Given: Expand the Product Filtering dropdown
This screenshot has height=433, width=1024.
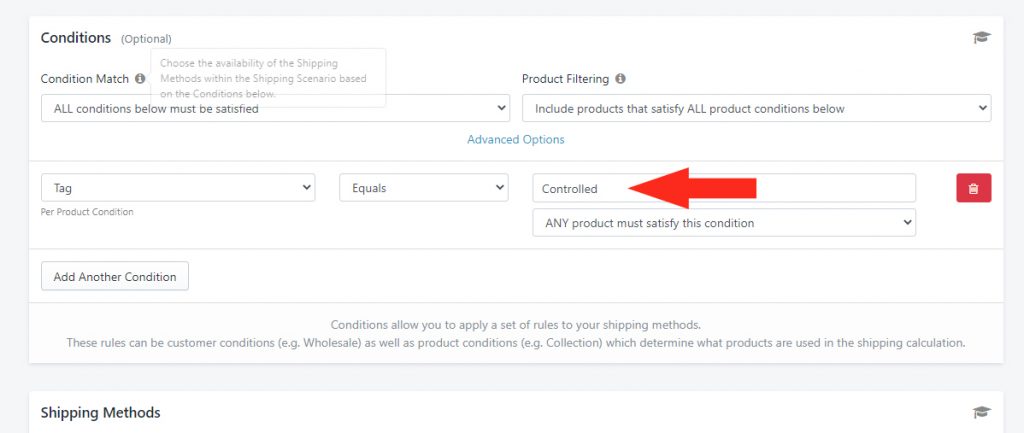Looking at the screenshot, I should point(756,108).
